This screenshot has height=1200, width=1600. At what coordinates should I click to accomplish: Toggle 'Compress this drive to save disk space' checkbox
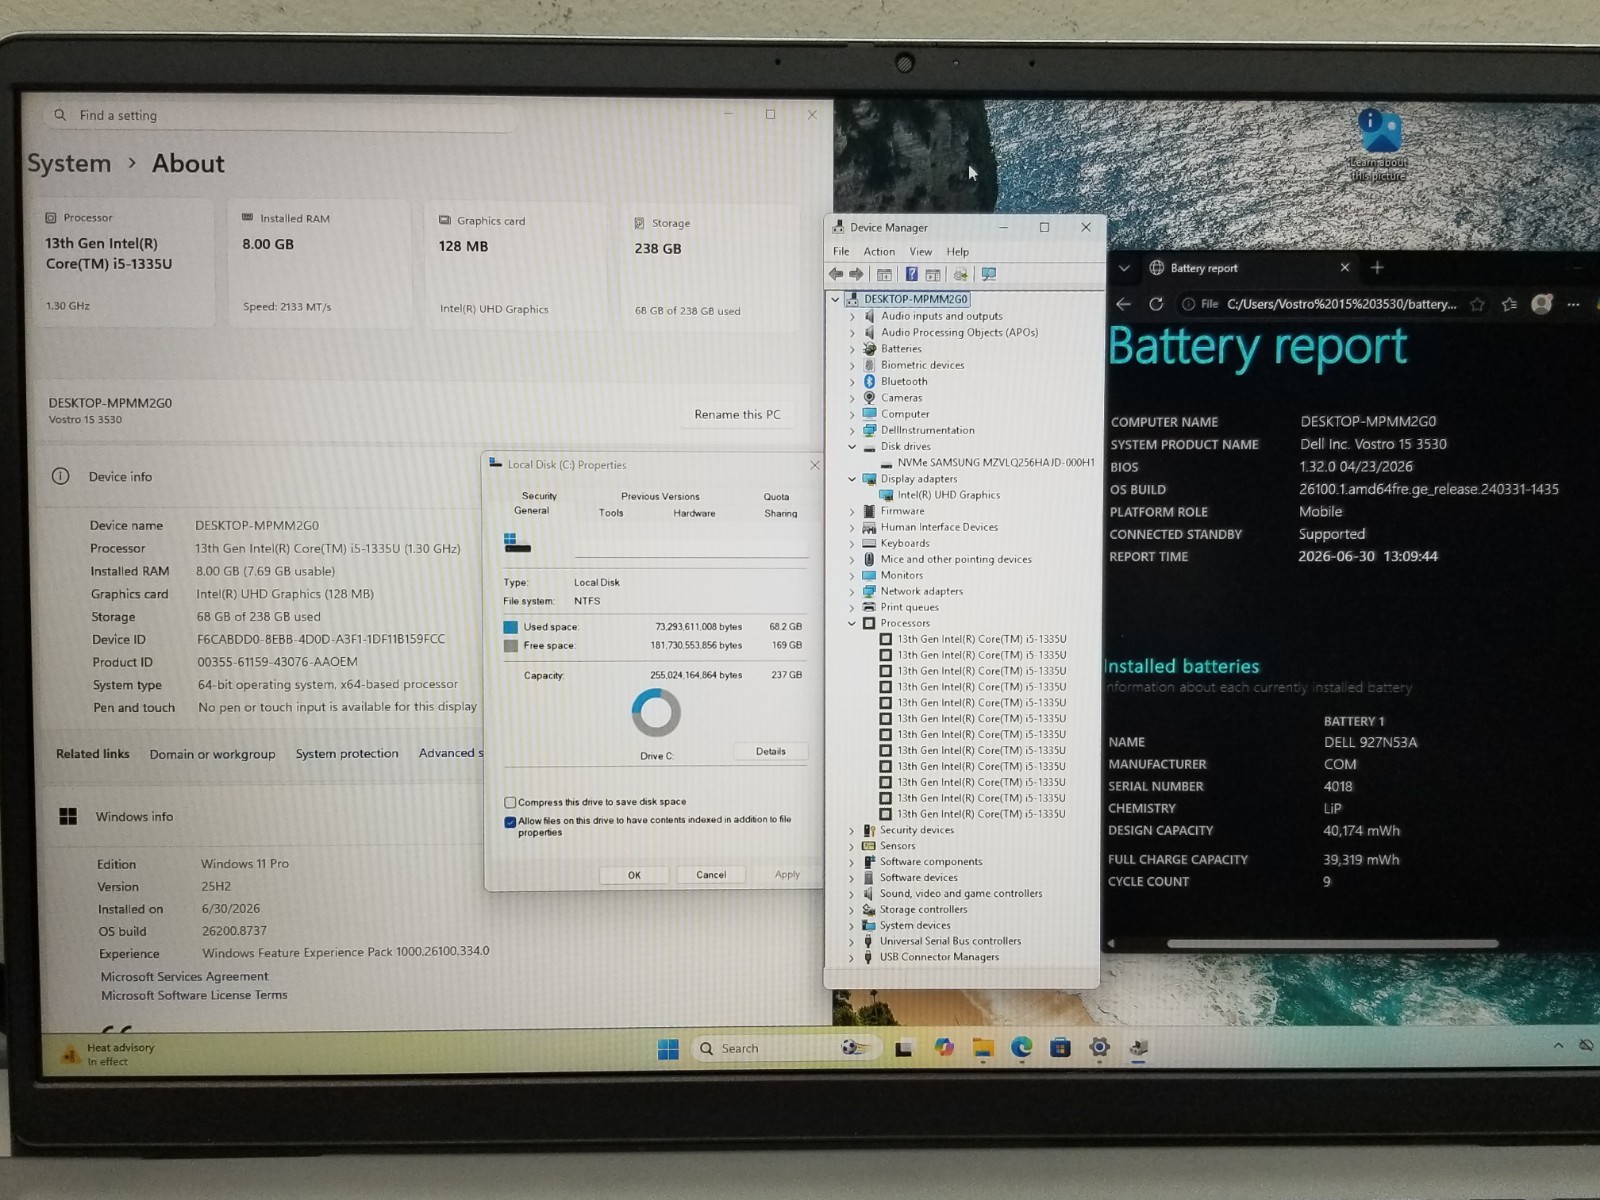510,802
